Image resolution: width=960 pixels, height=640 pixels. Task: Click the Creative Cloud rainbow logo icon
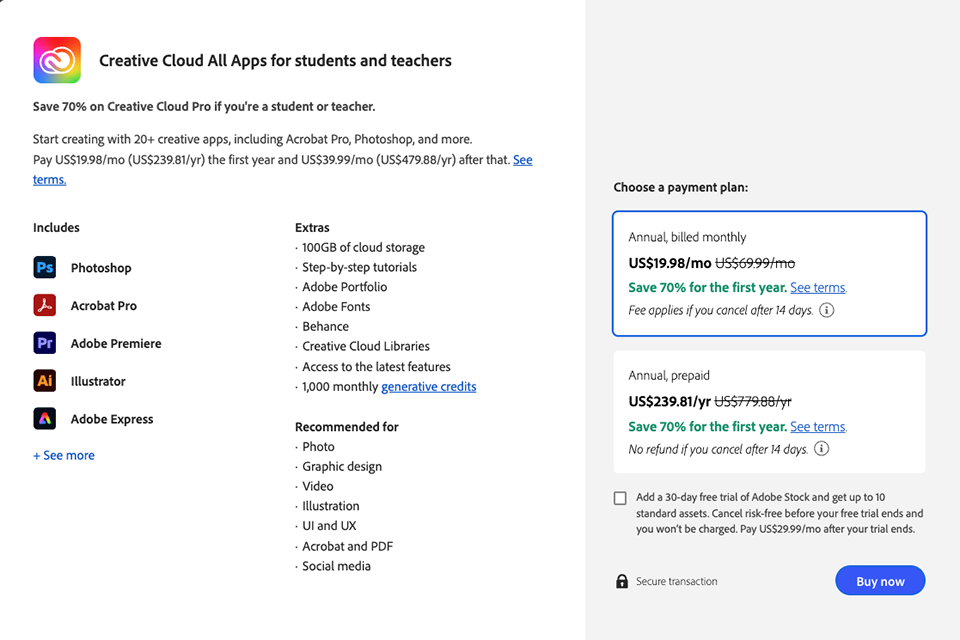coord(57,60)
